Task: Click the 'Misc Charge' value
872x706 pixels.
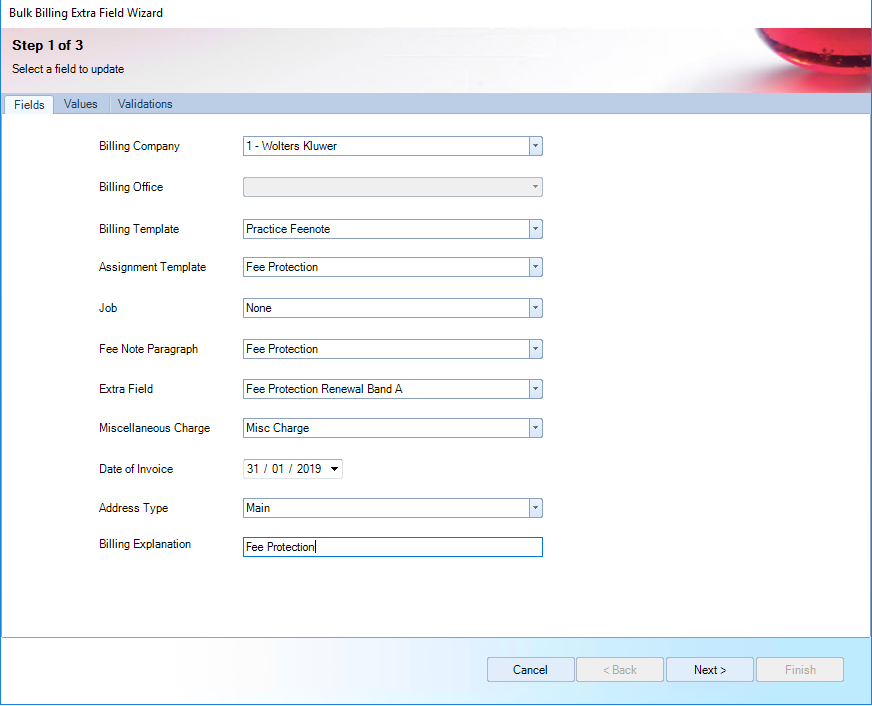Action: [x=278, y=428]
